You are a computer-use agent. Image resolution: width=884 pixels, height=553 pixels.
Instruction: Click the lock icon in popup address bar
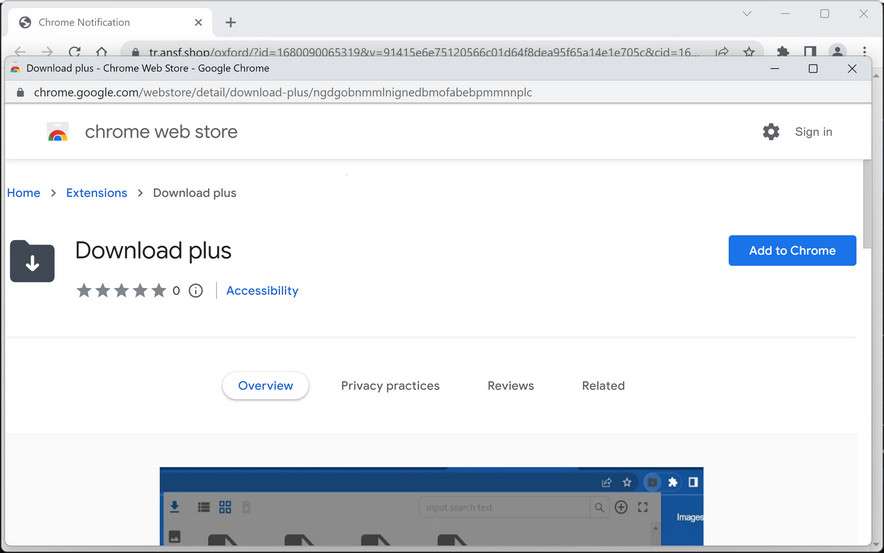20,92
